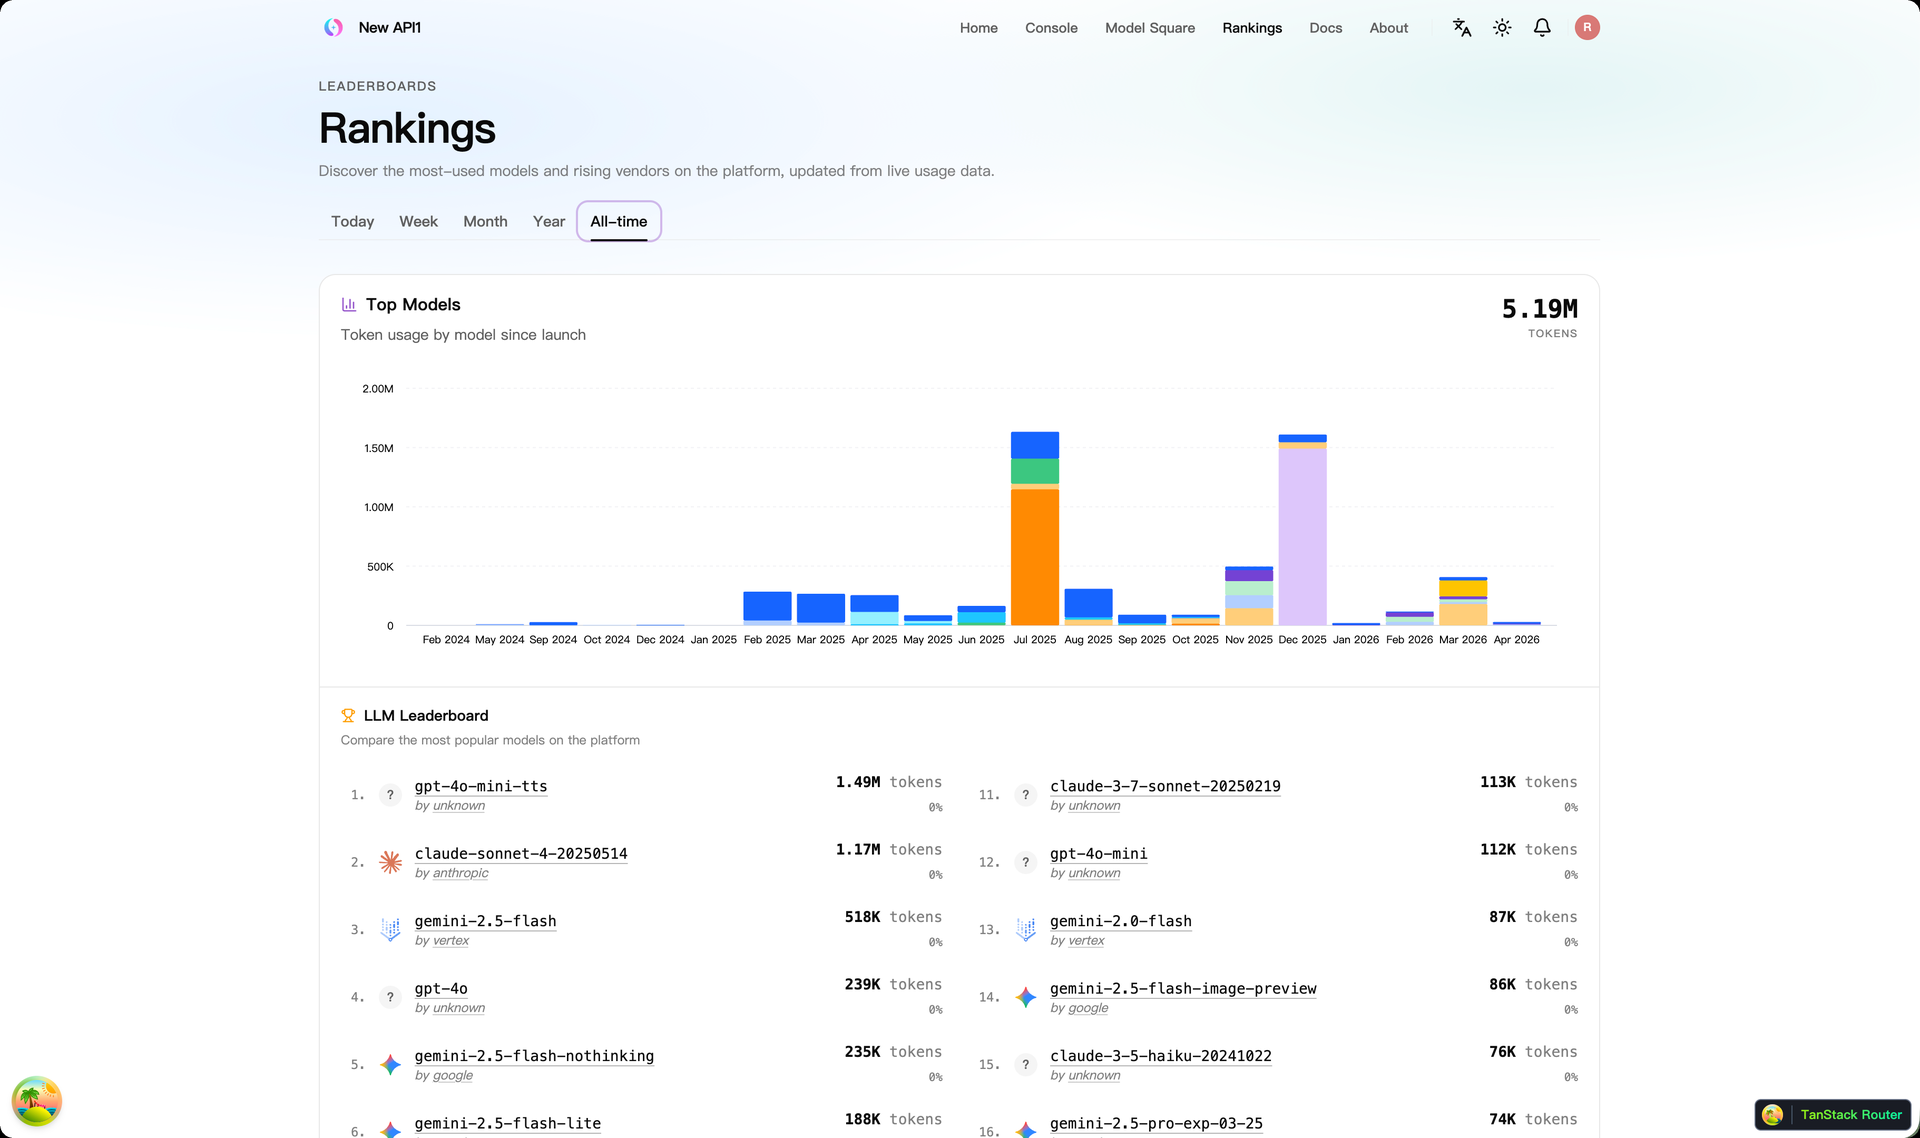
Task: Click the vertex vendor link under gemini-2.5-flash
Action: (x=451, y=941)
